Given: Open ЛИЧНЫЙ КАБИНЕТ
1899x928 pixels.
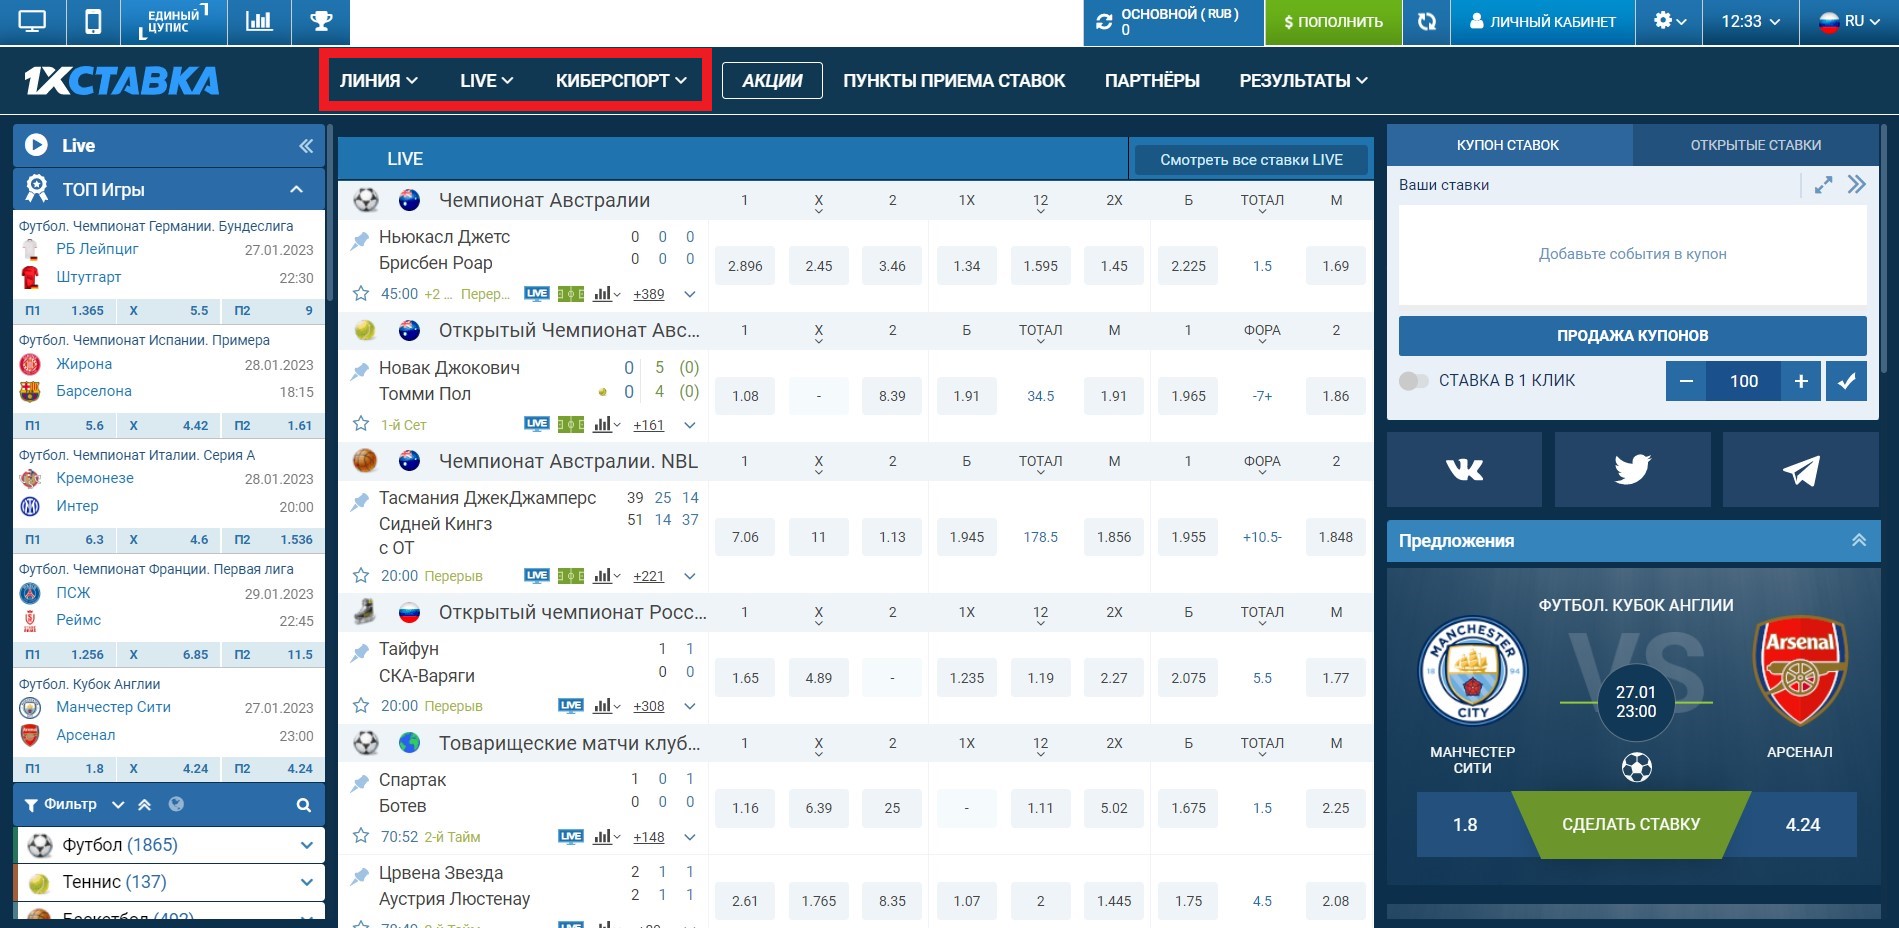Looking at the screenshot, I should click(x=1542, y=21).
